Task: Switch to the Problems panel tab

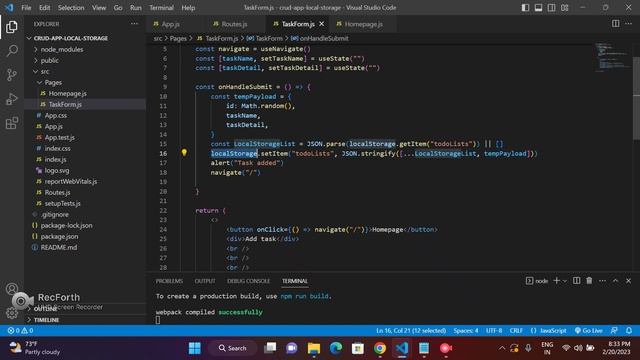Action: pyautogui.click(x=169, y=281)
